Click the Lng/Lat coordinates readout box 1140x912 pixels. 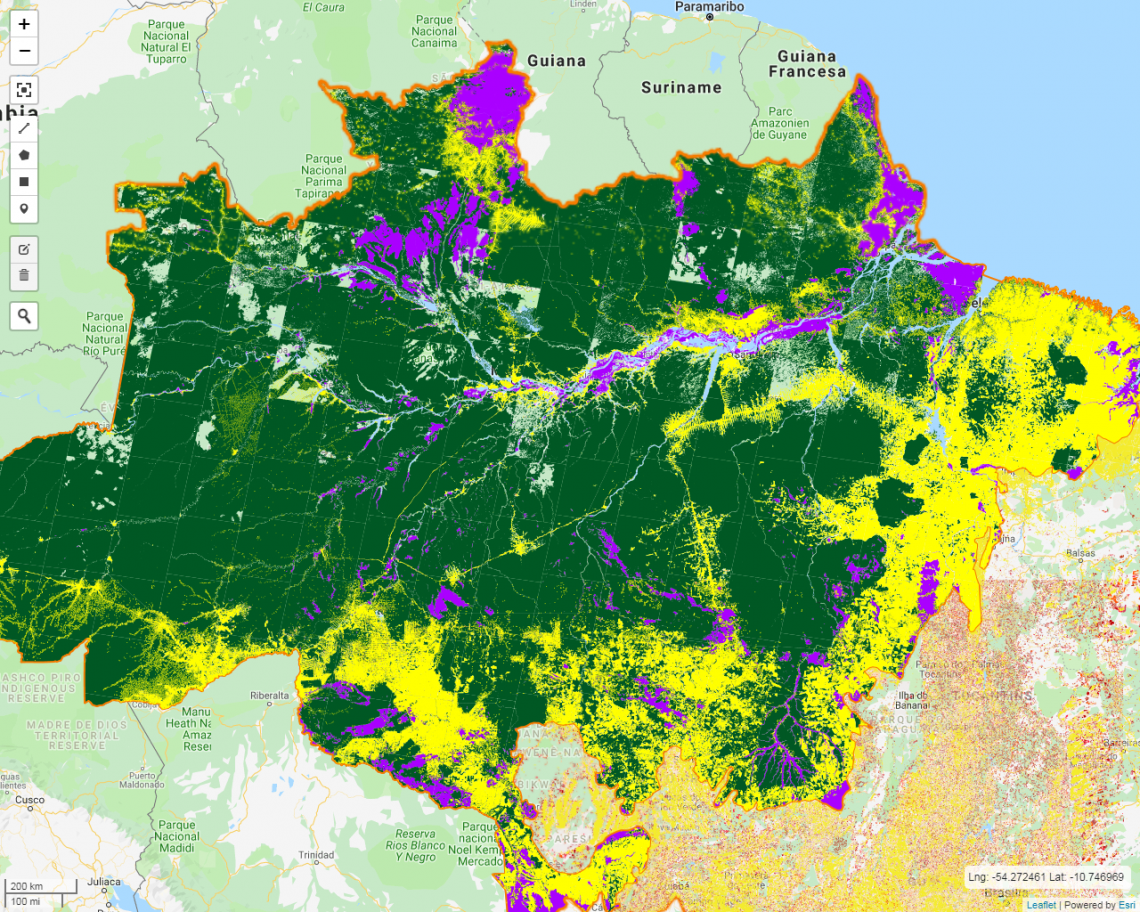1048,877
